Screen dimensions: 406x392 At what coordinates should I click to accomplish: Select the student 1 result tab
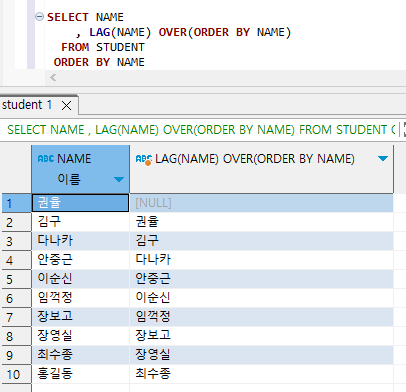tap(27, 105)
